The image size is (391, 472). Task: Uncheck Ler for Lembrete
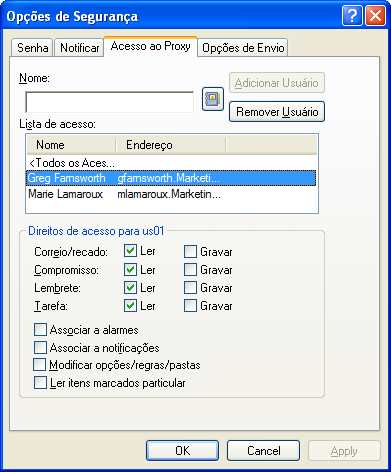(x=130, y=287)
